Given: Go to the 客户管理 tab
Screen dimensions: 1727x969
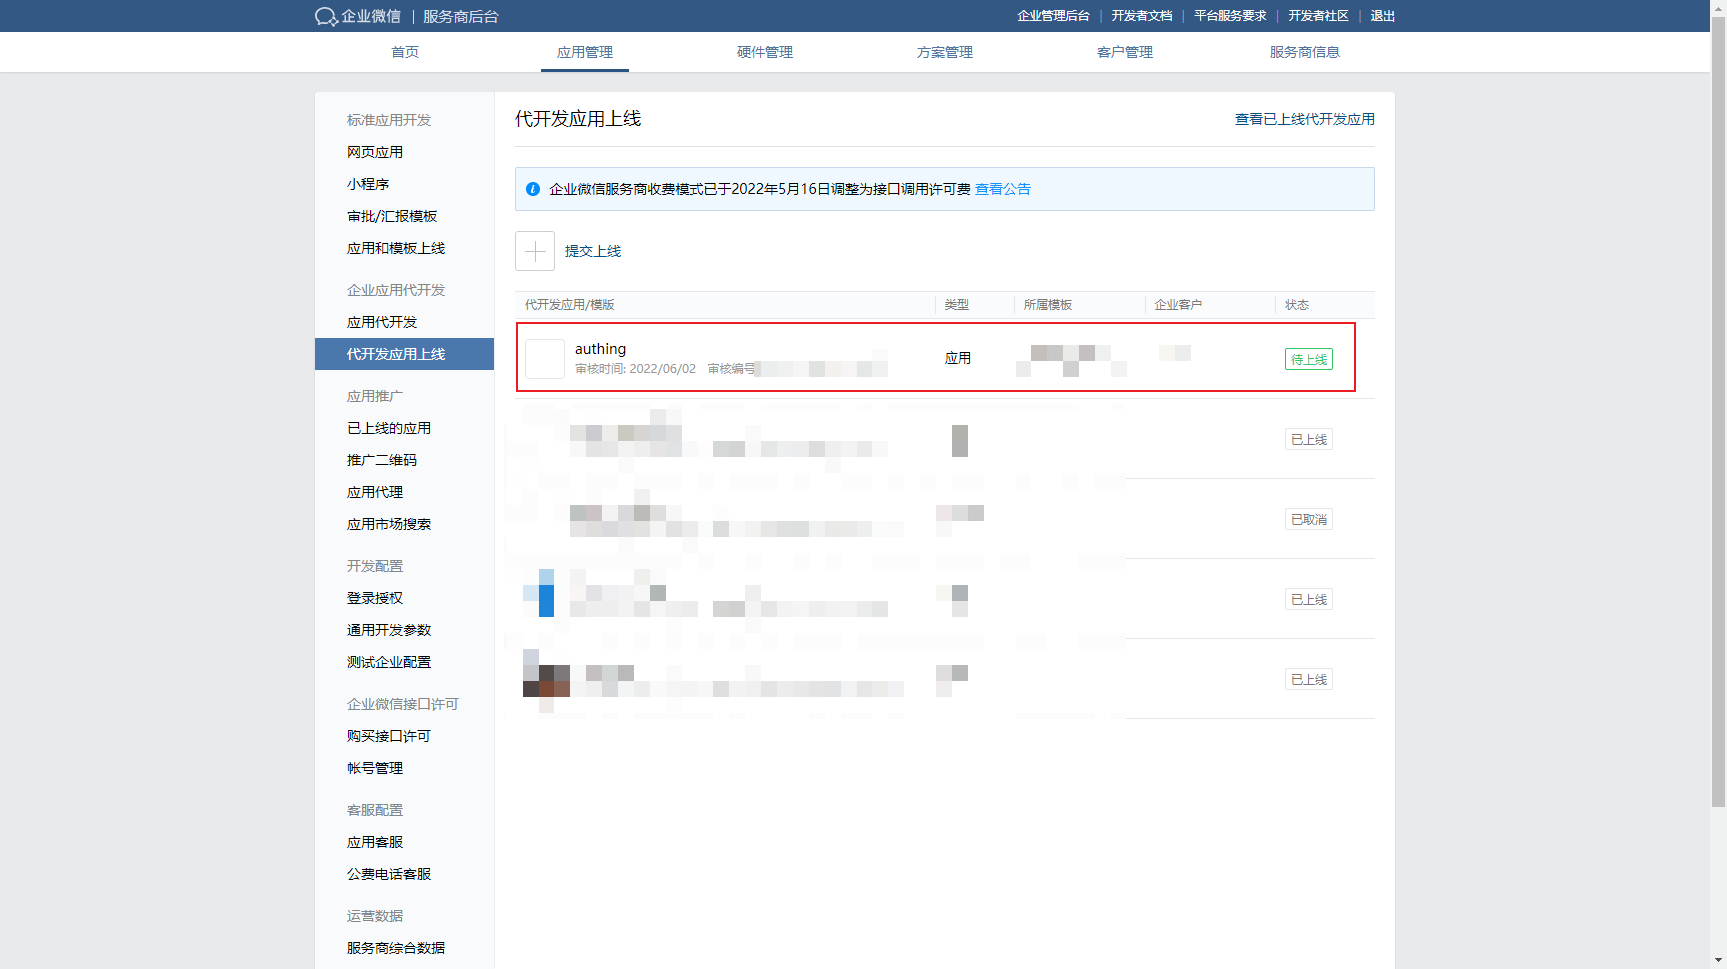Looking at the screenshot, I should (x=1125, y=52).
